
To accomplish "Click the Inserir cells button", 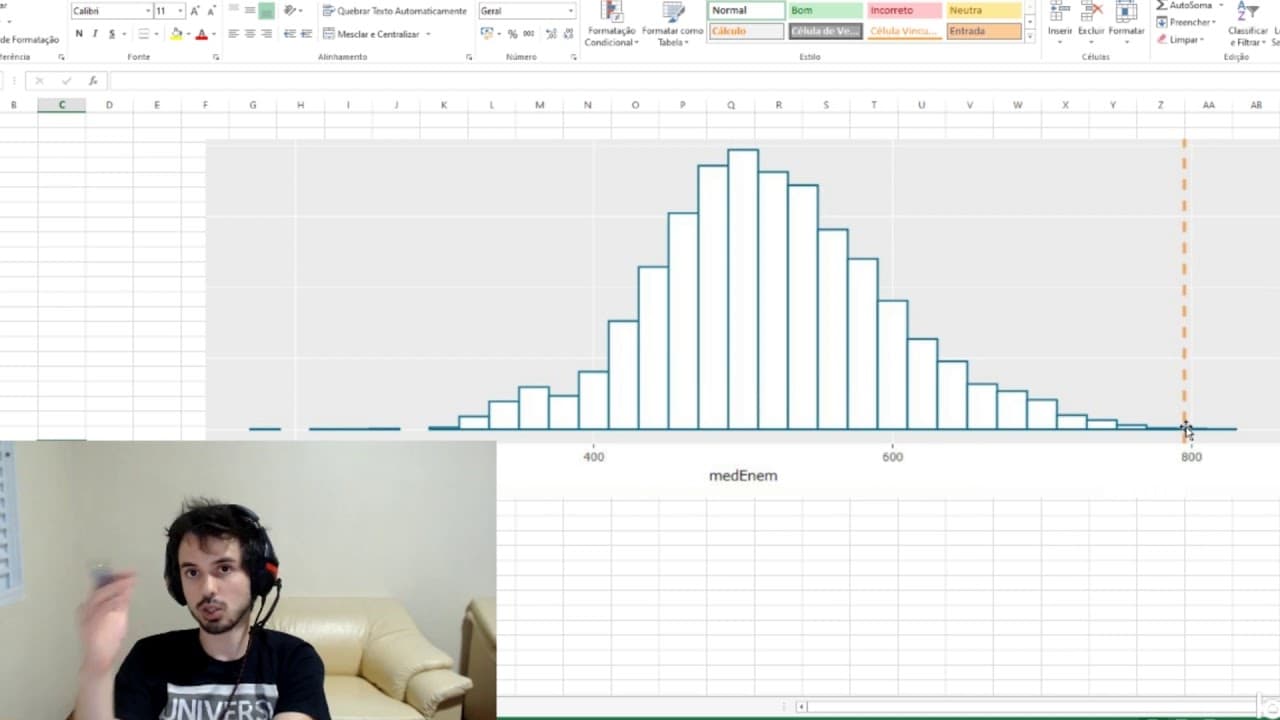I will click(x=1060, y=23).
